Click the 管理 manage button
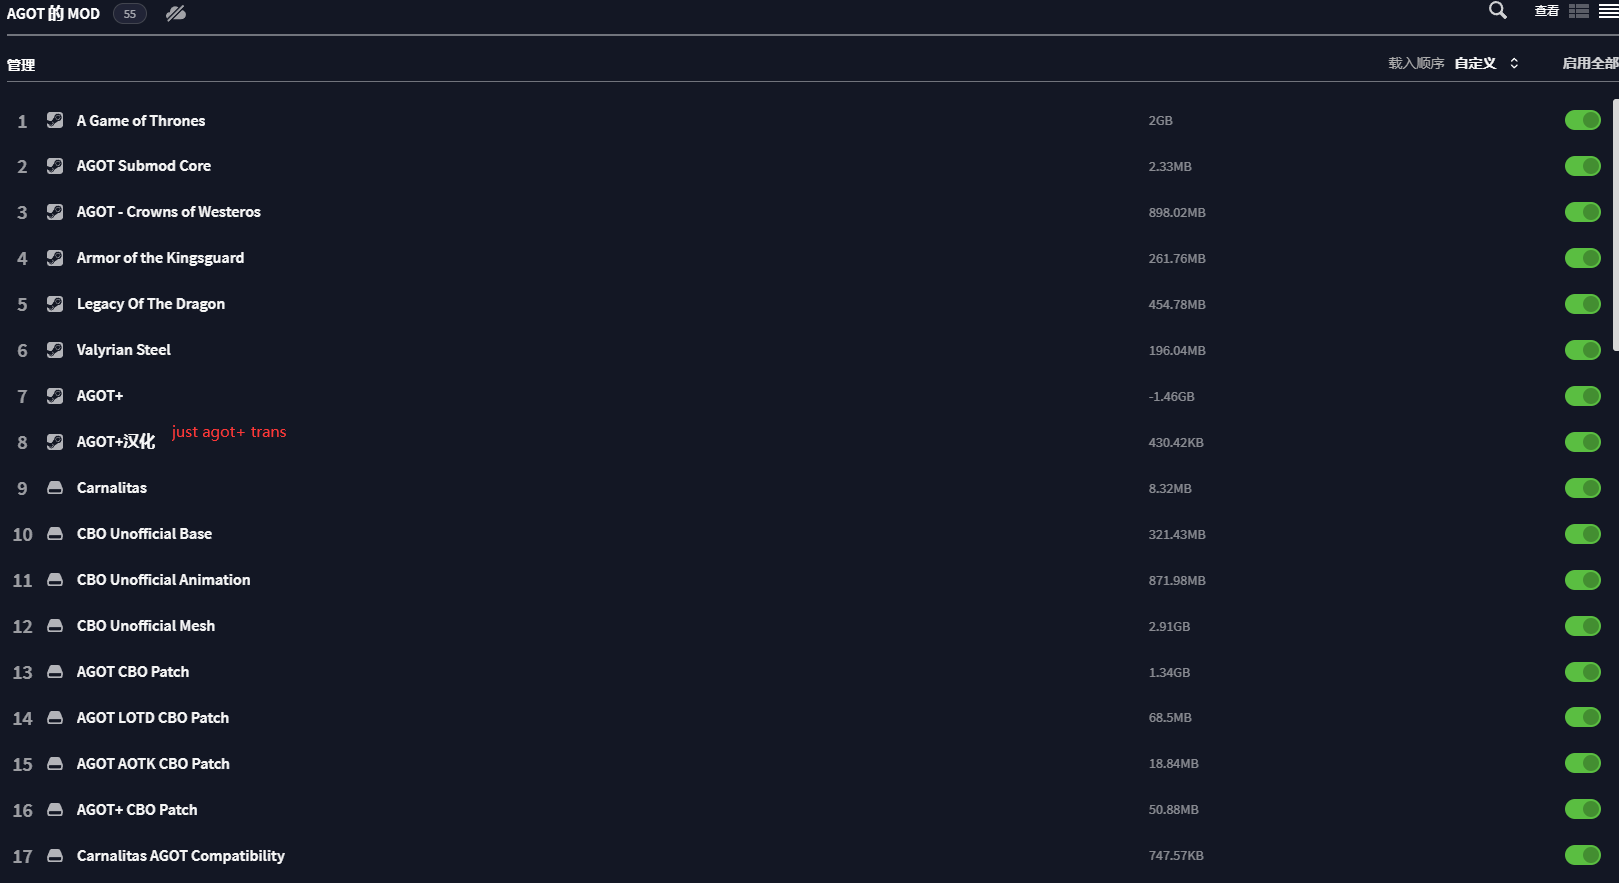 click(21, 65)
